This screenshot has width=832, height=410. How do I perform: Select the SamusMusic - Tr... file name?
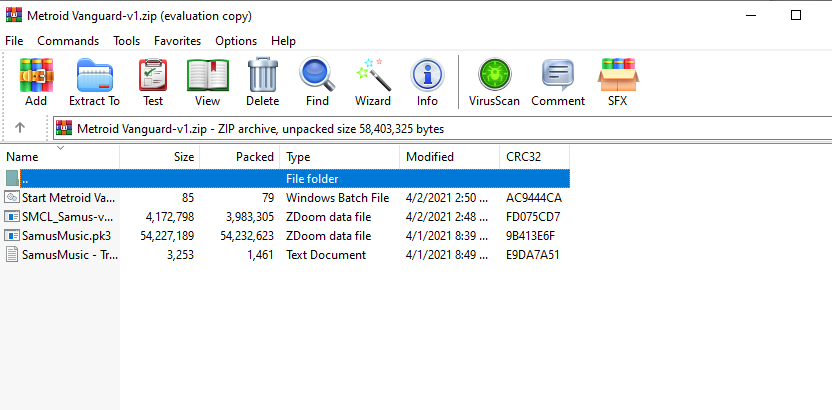(x=70, y=255)
